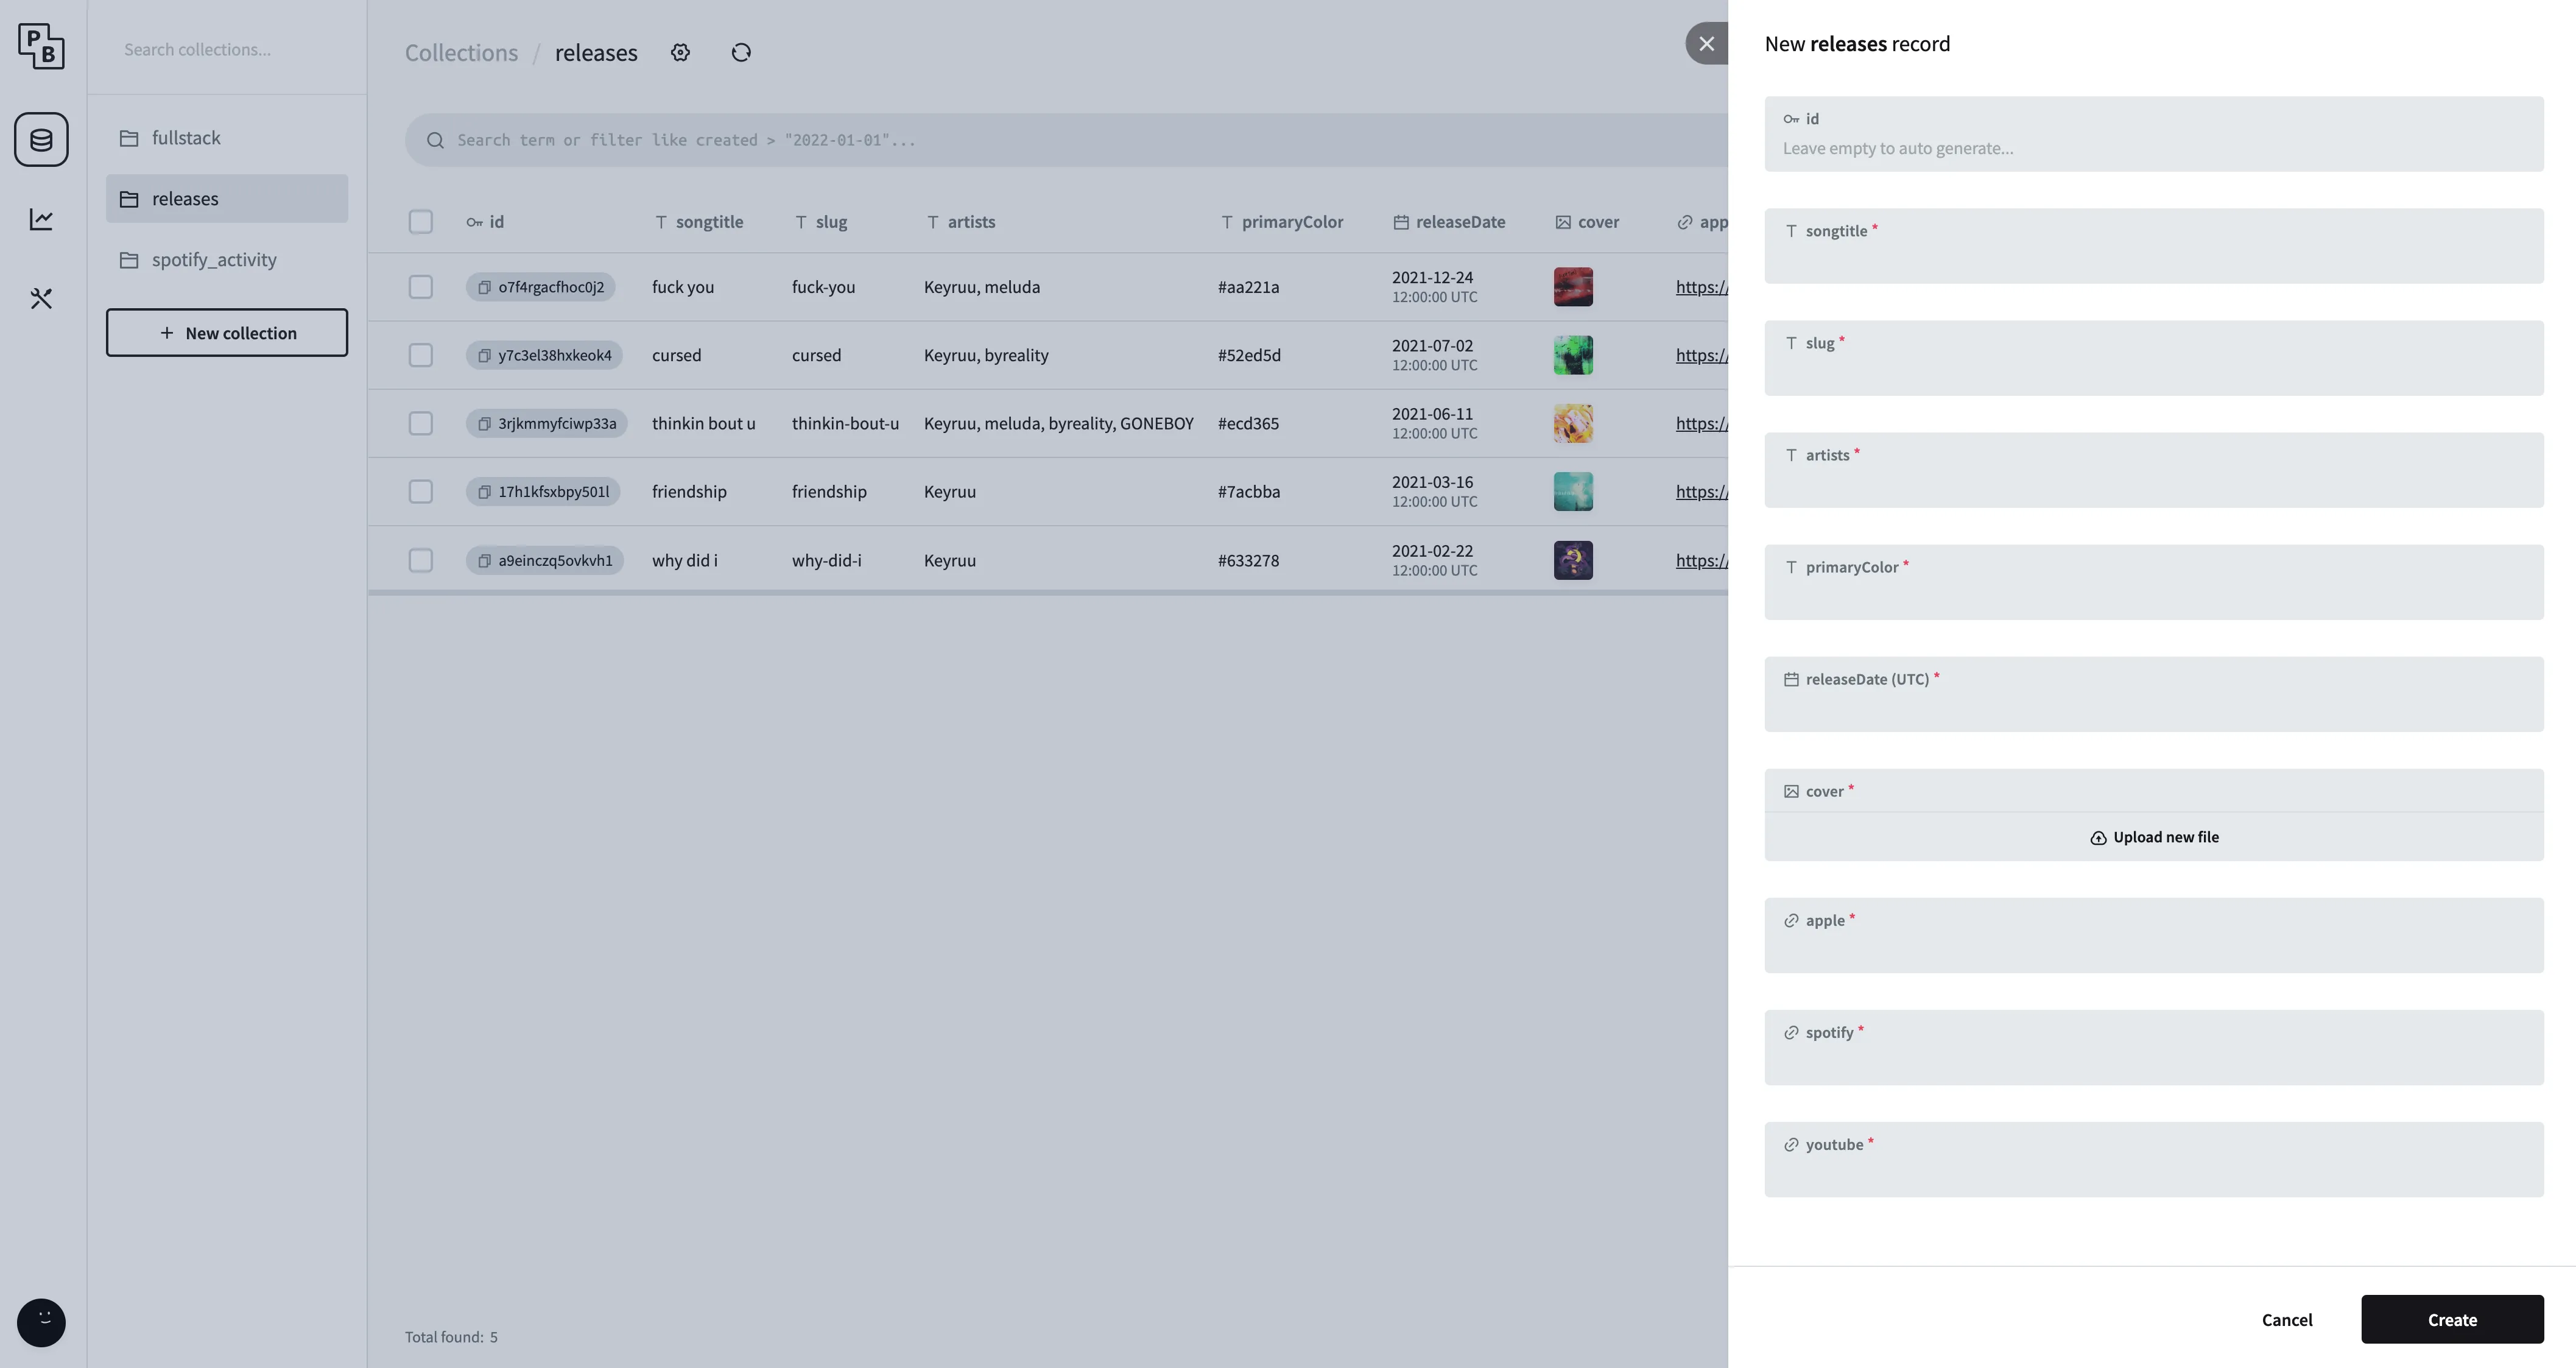Check the 'cursed' record row checkbox
Screen dimensions: 2576x1368
(x=420, y=355)
